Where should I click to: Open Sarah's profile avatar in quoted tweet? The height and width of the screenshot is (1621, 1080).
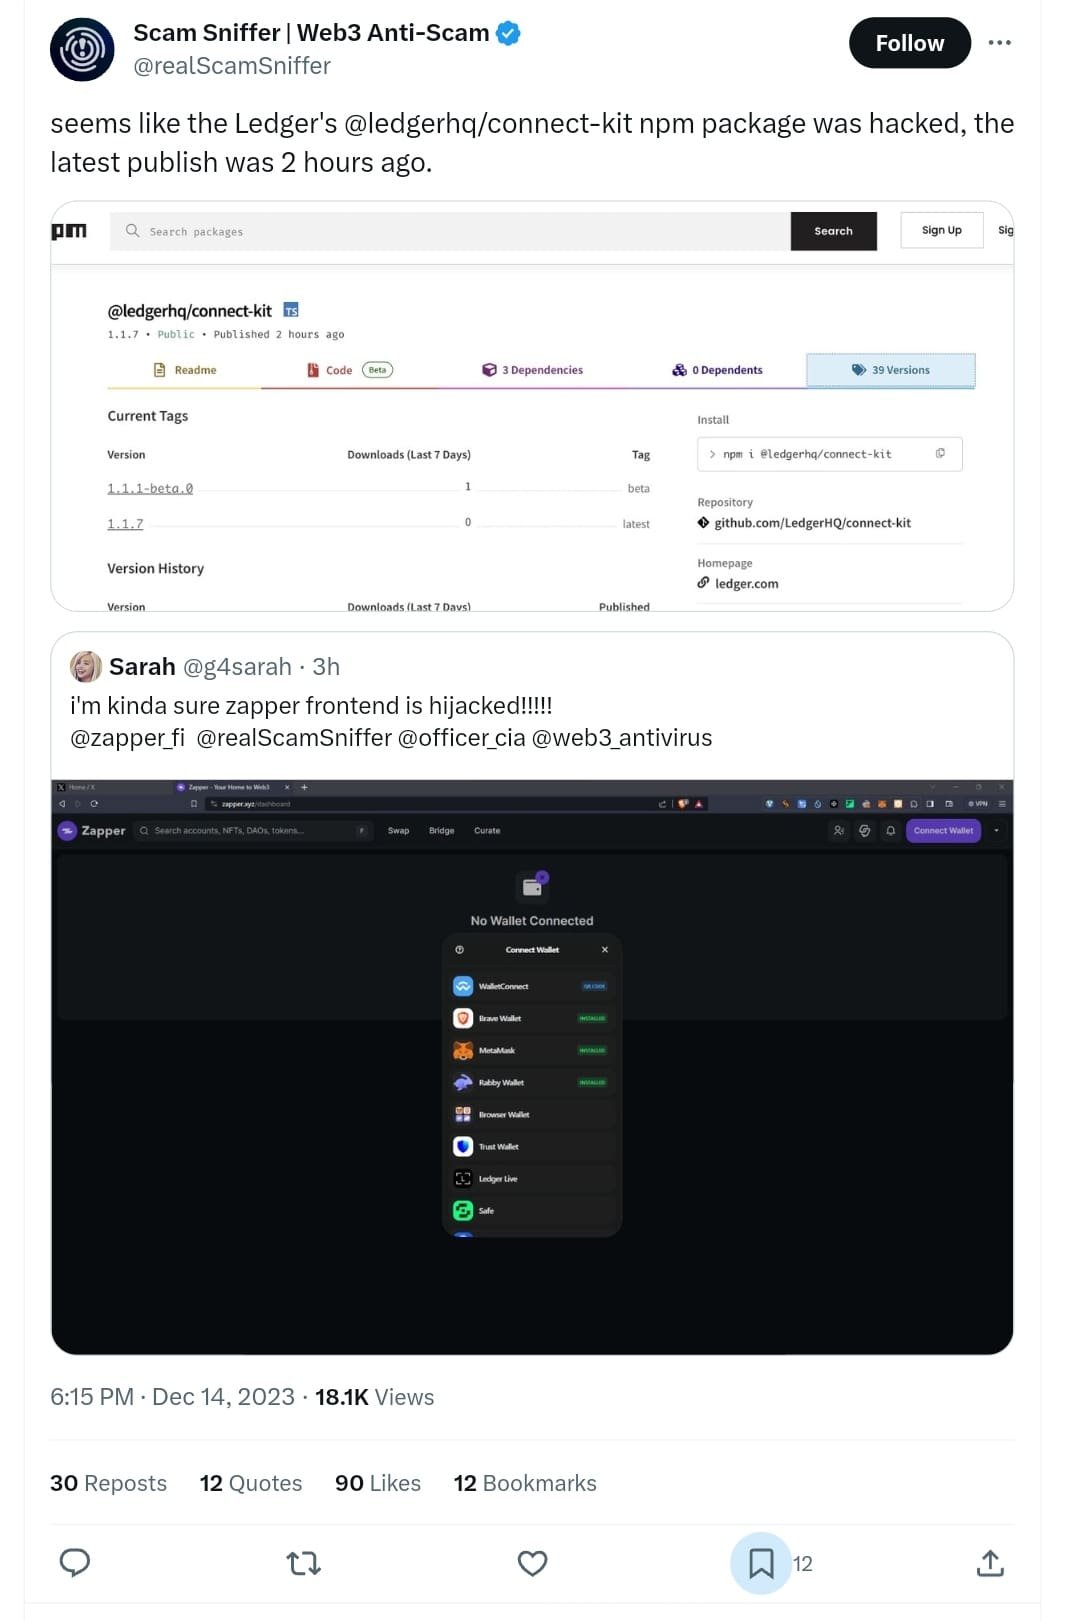click(x=86, y=666)
